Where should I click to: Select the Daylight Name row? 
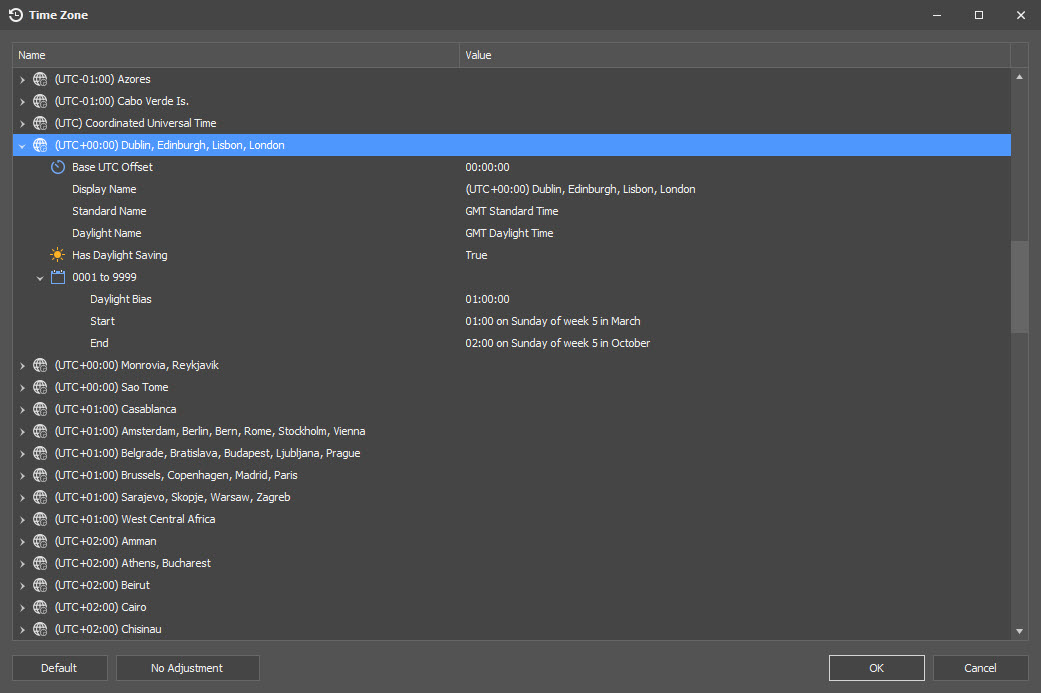512,233
